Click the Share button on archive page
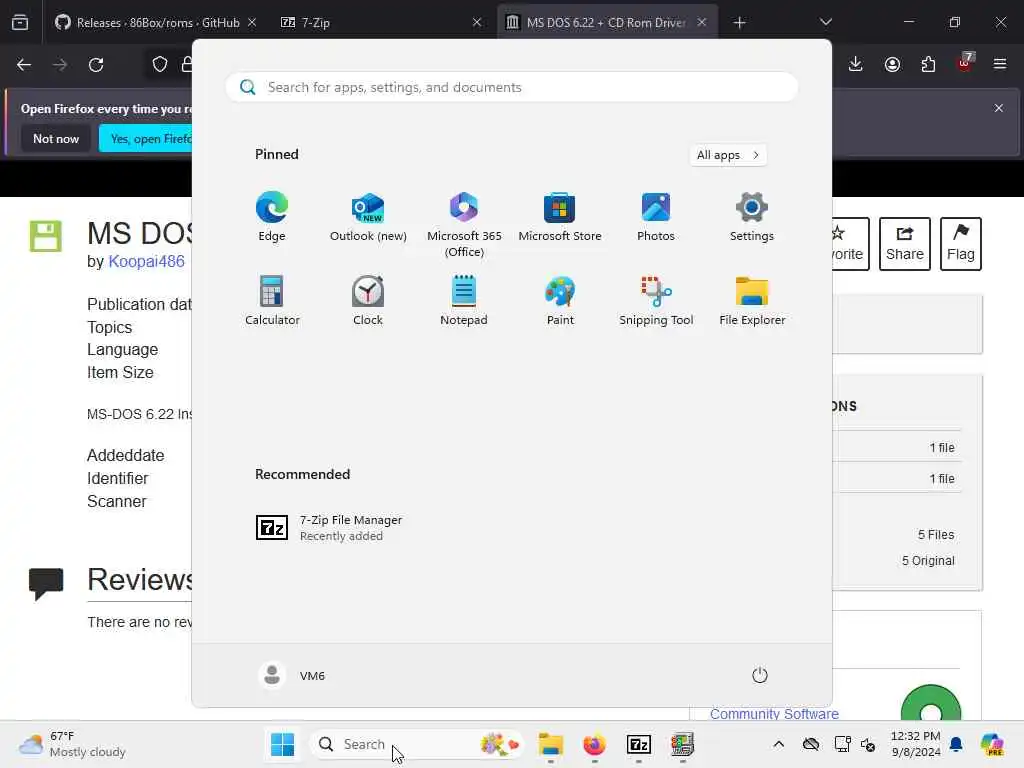This screenshot has height=768, width=1024. pos(904,244)
